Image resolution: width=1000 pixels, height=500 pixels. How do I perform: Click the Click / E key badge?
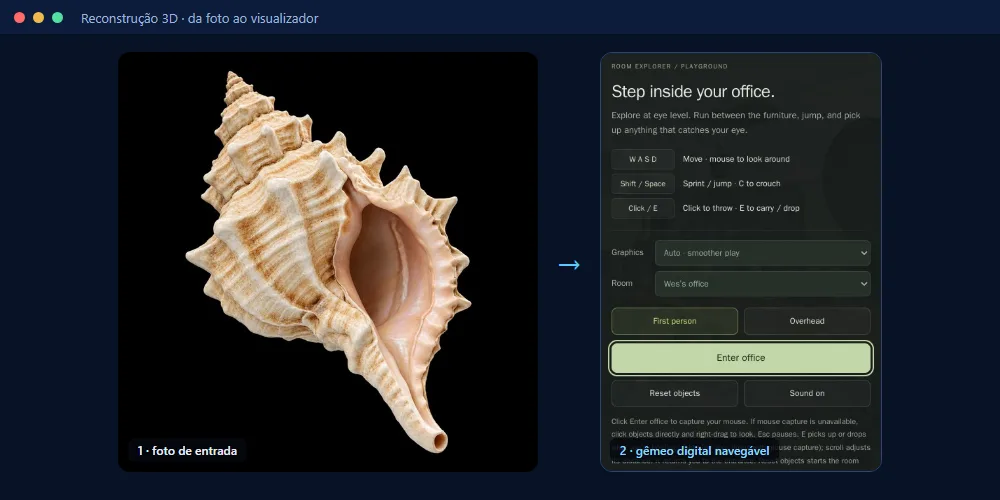642,208
